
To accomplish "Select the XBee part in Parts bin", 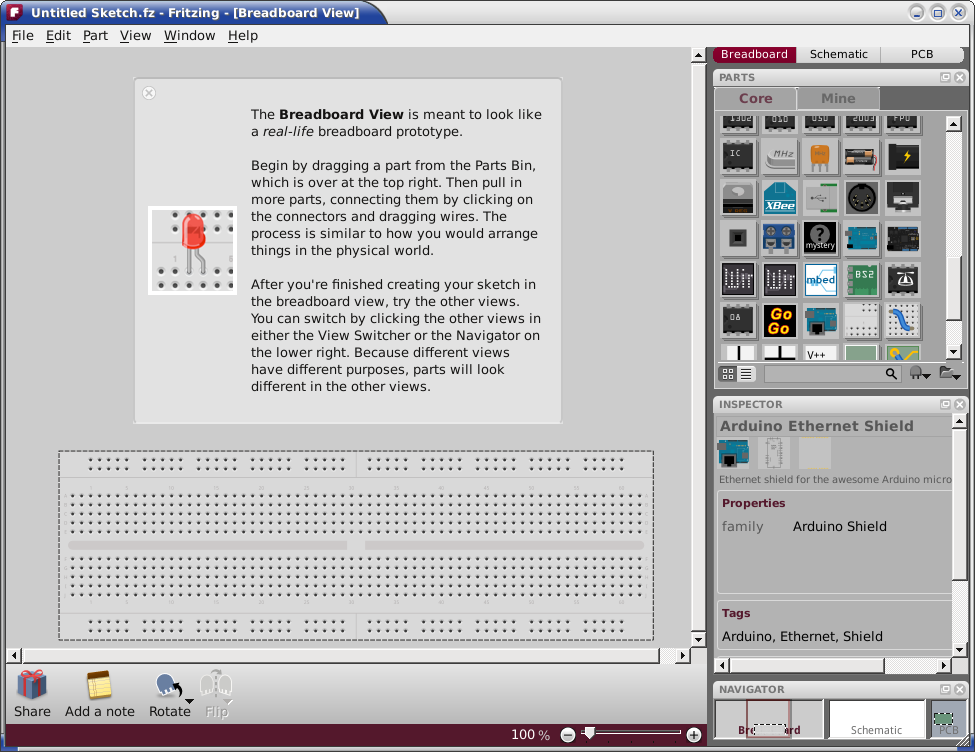I will [780, 197].
